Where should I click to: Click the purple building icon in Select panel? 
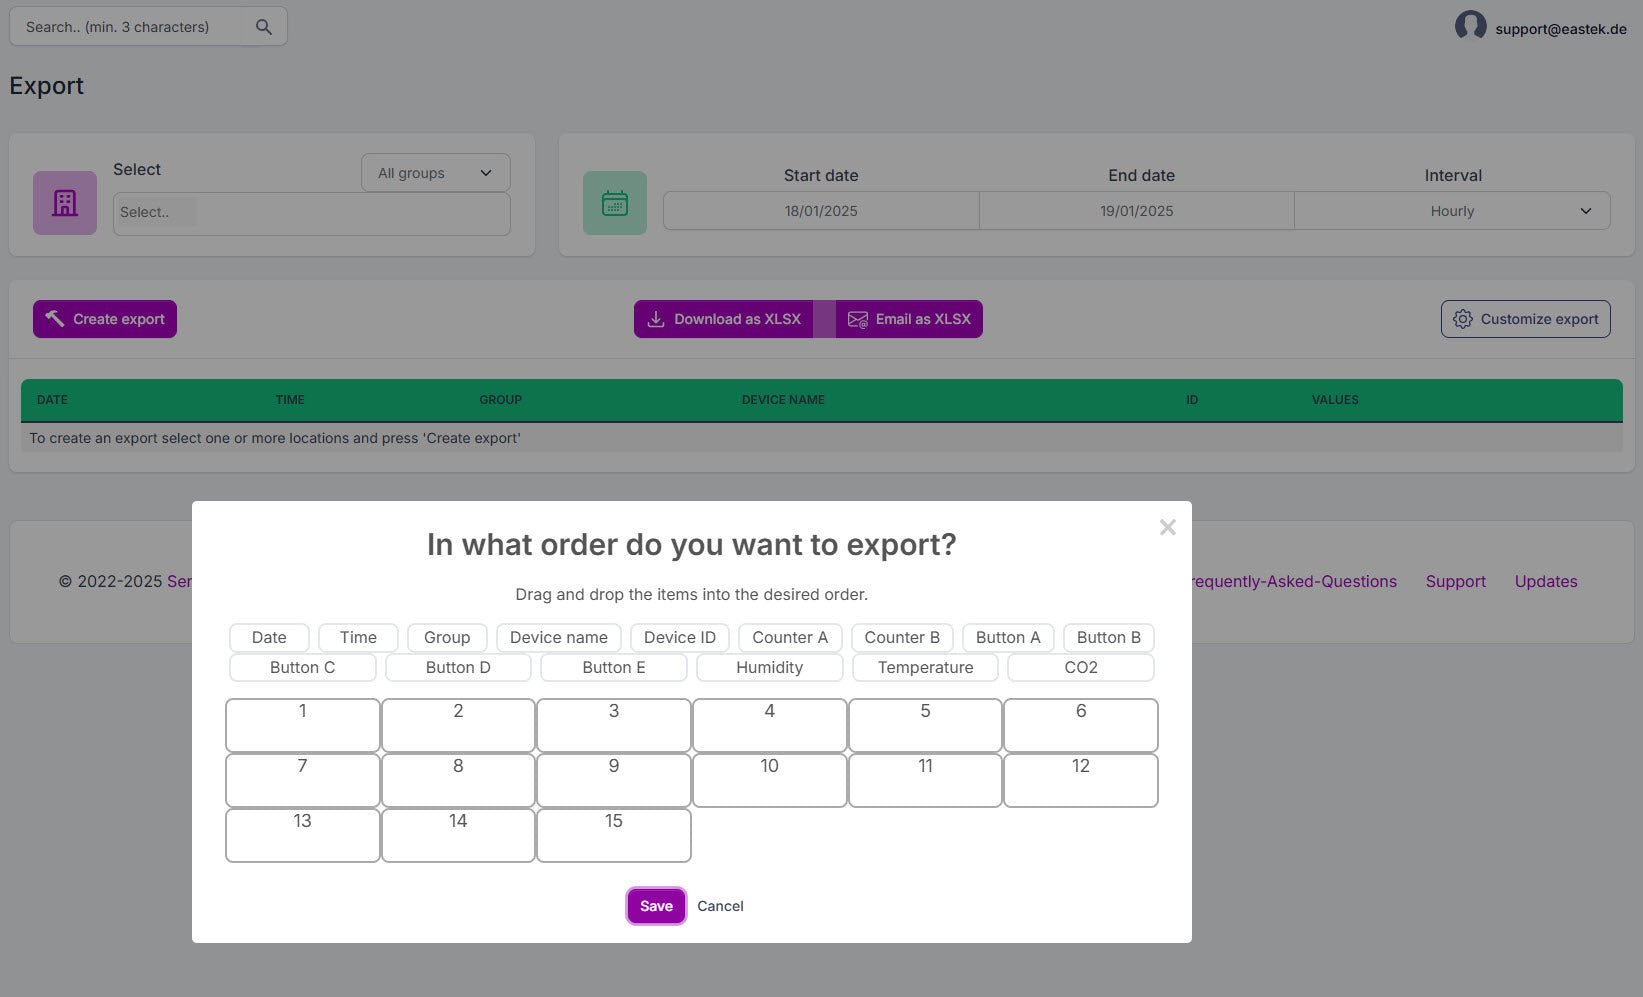64,203
